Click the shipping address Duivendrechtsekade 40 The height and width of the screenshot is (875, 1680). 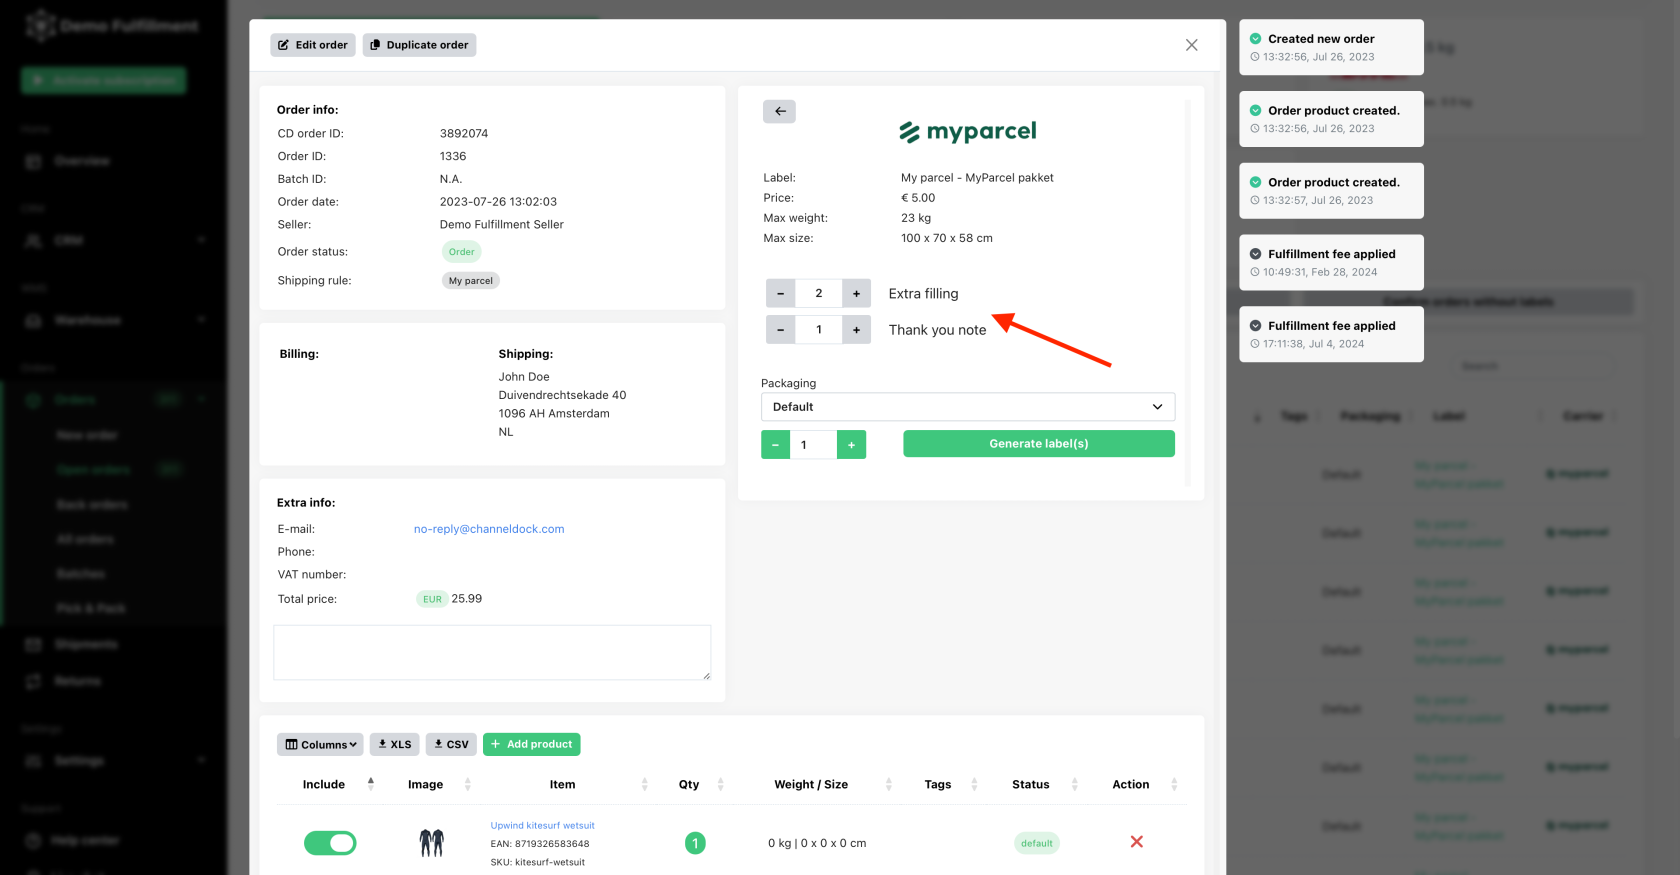(x=562, y=395)
